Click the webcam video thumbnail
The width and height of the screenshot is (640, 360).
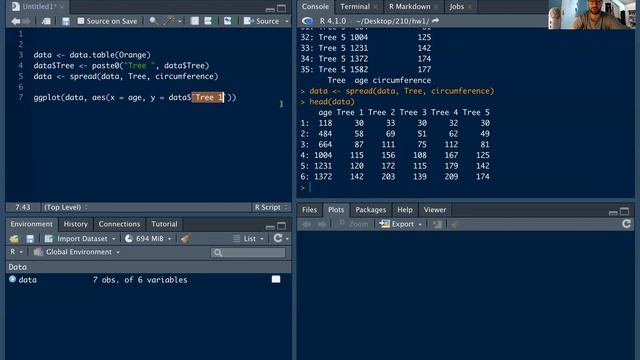pyautogui.click(x=592, y=14)
